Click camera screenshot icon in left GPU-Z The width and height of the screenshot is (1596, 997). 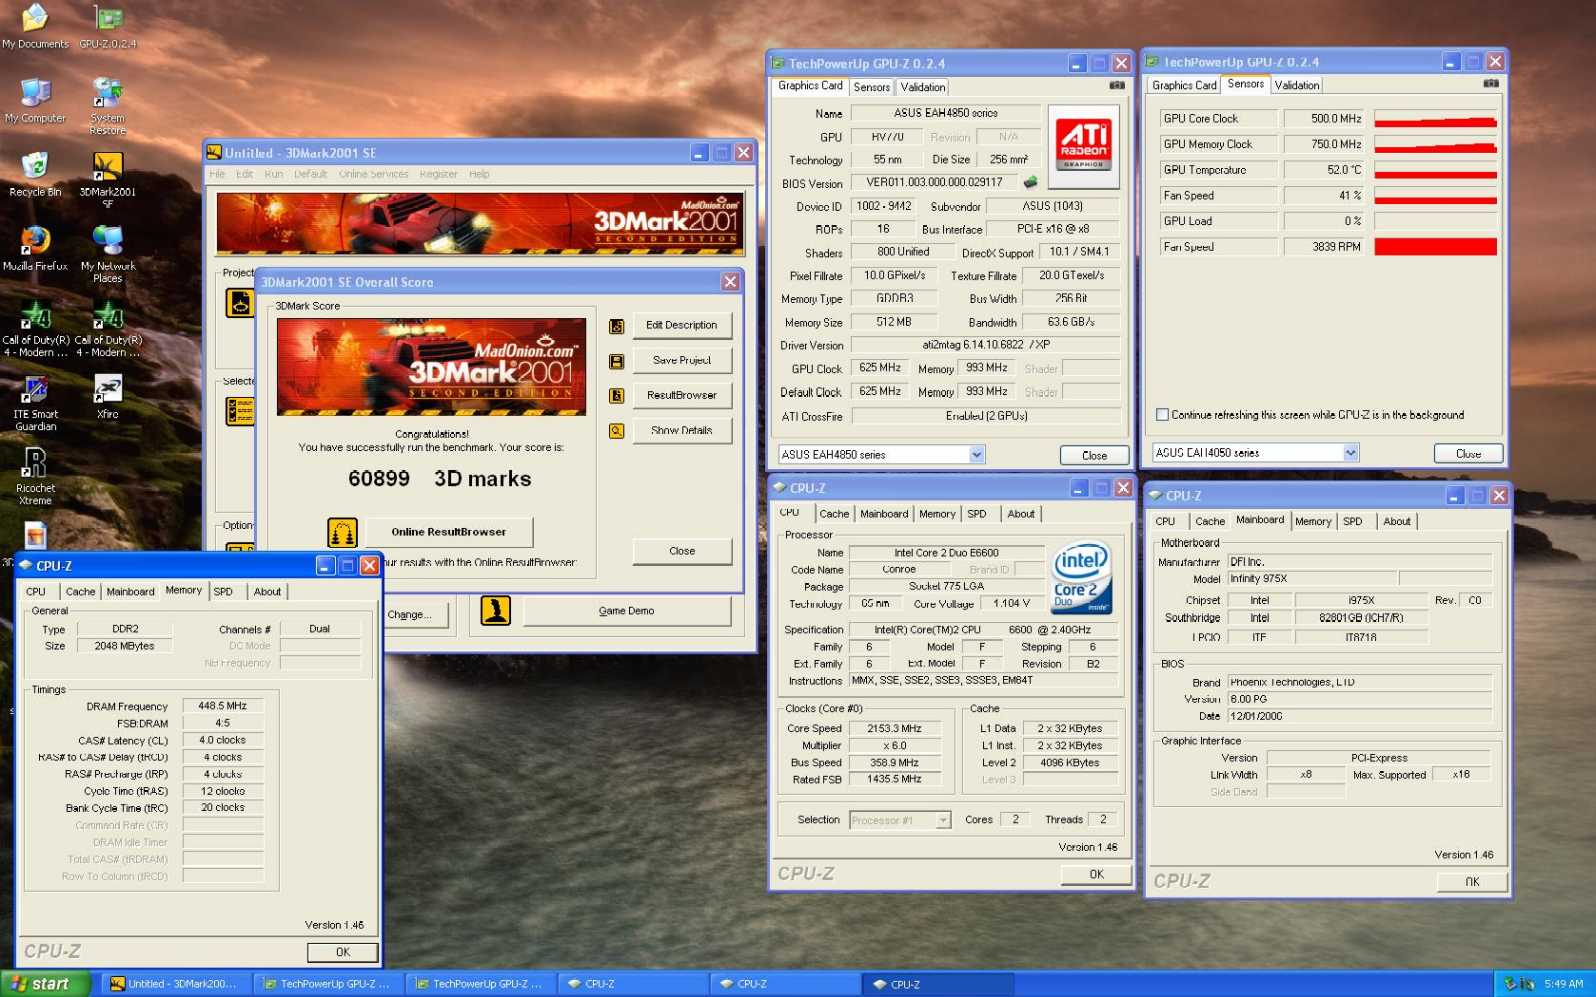[1117, 86]
